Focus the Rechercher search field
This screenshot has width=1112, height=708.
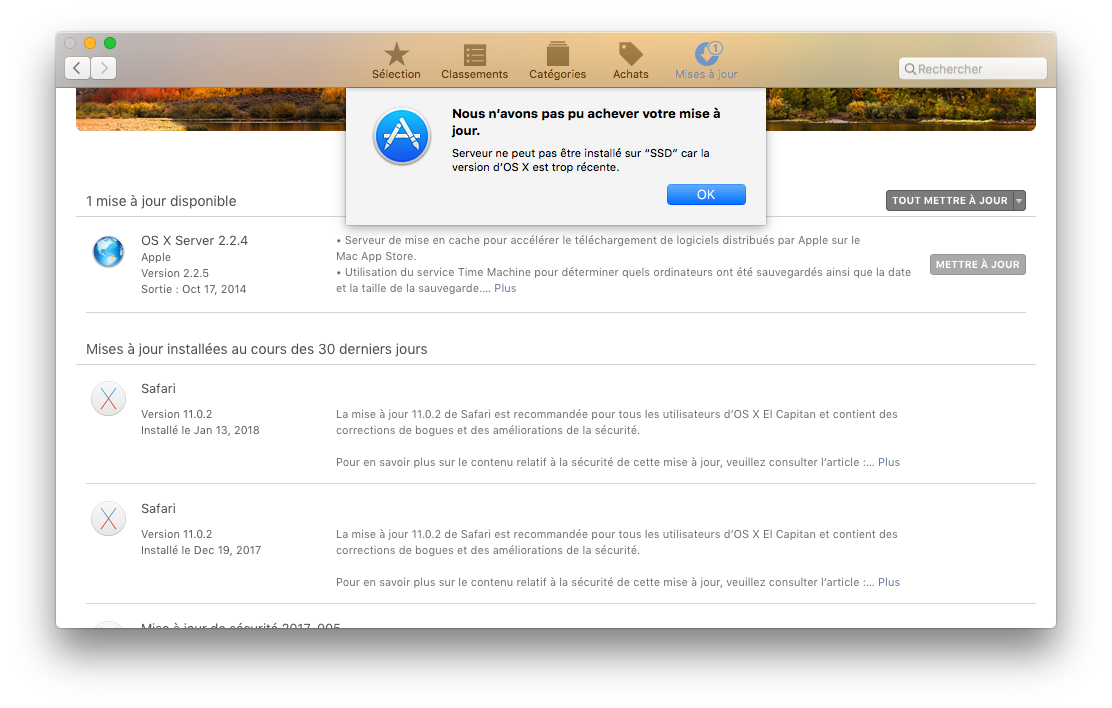click(x=973, y=69)
